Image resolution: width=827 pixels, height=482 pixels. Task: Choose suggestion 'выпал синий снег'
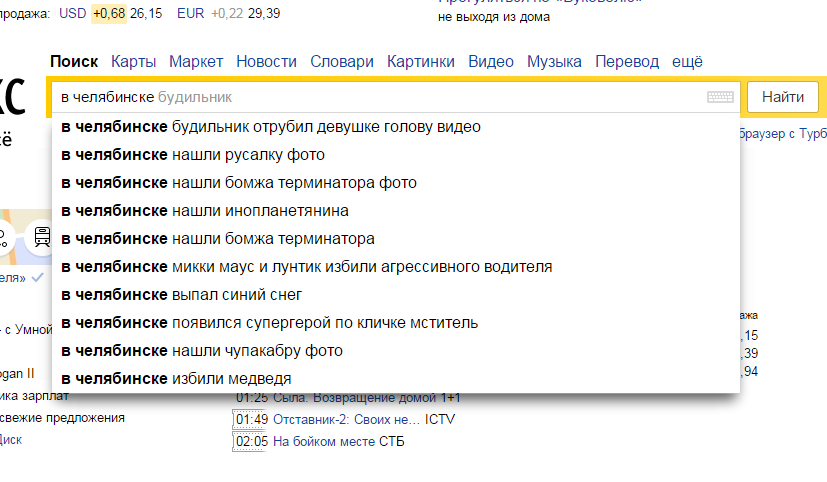pyautogui.click(x=396, y=295)
